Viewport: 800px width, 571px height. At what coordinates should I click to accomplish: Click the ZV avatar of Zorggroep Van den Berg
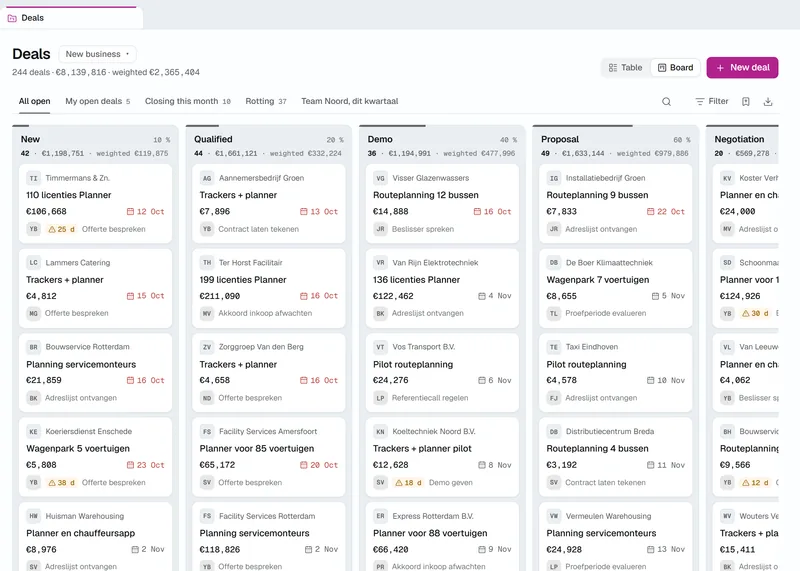click(207, 347)
